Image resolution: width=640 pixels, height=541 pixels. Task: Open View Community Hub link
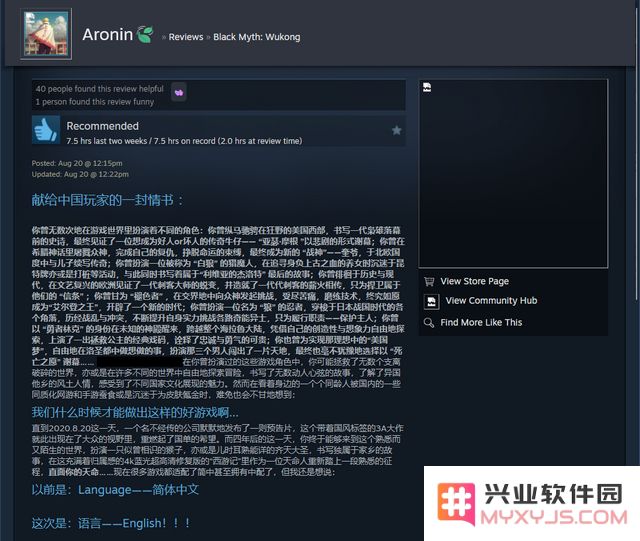pyautogui.click(x=491, y=301)
